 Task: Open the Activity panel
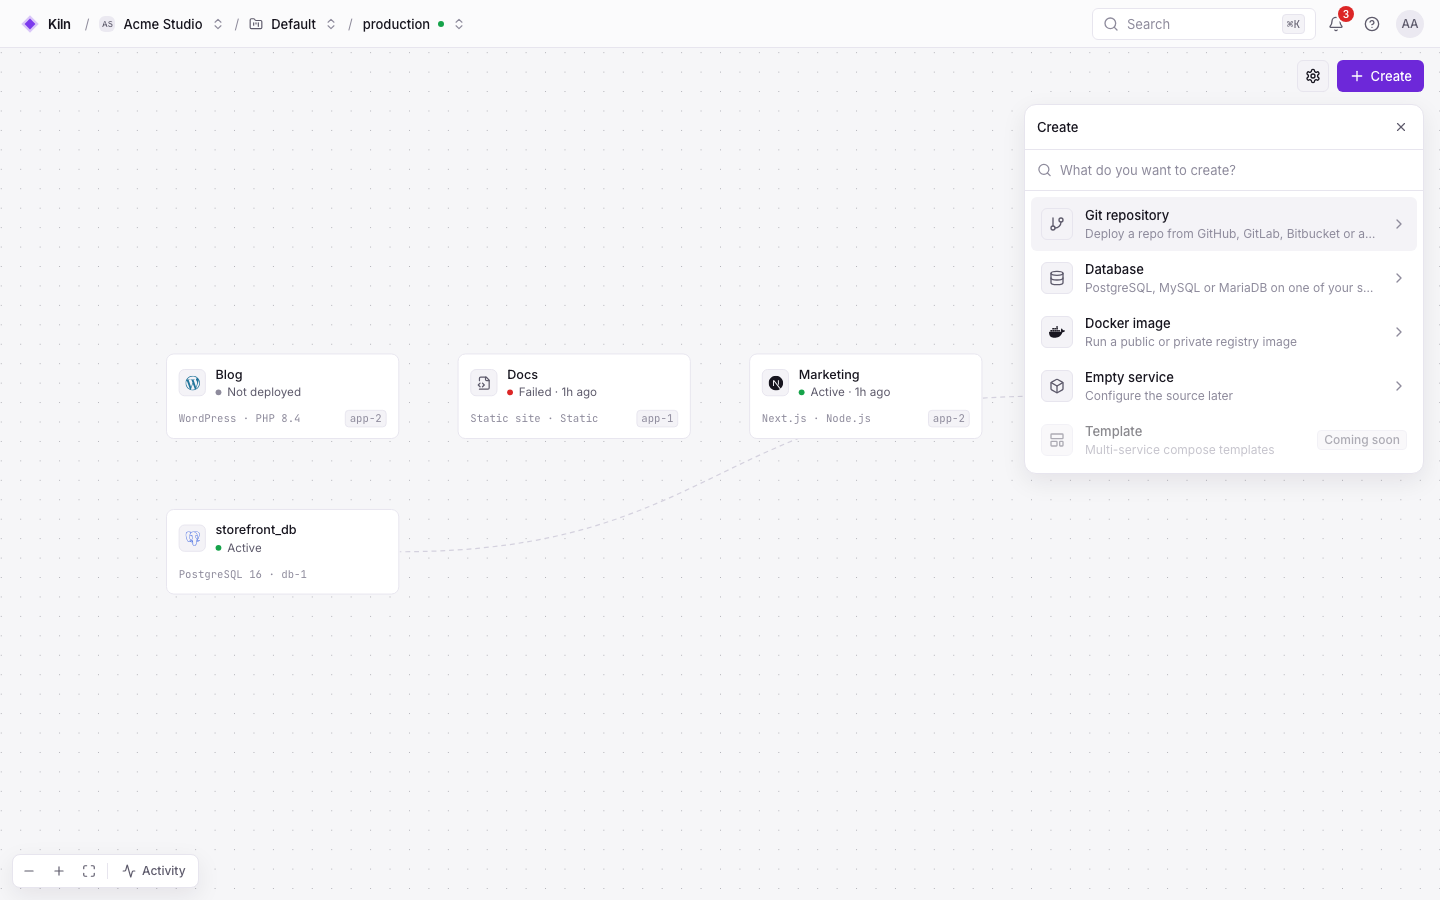point(154,871)
